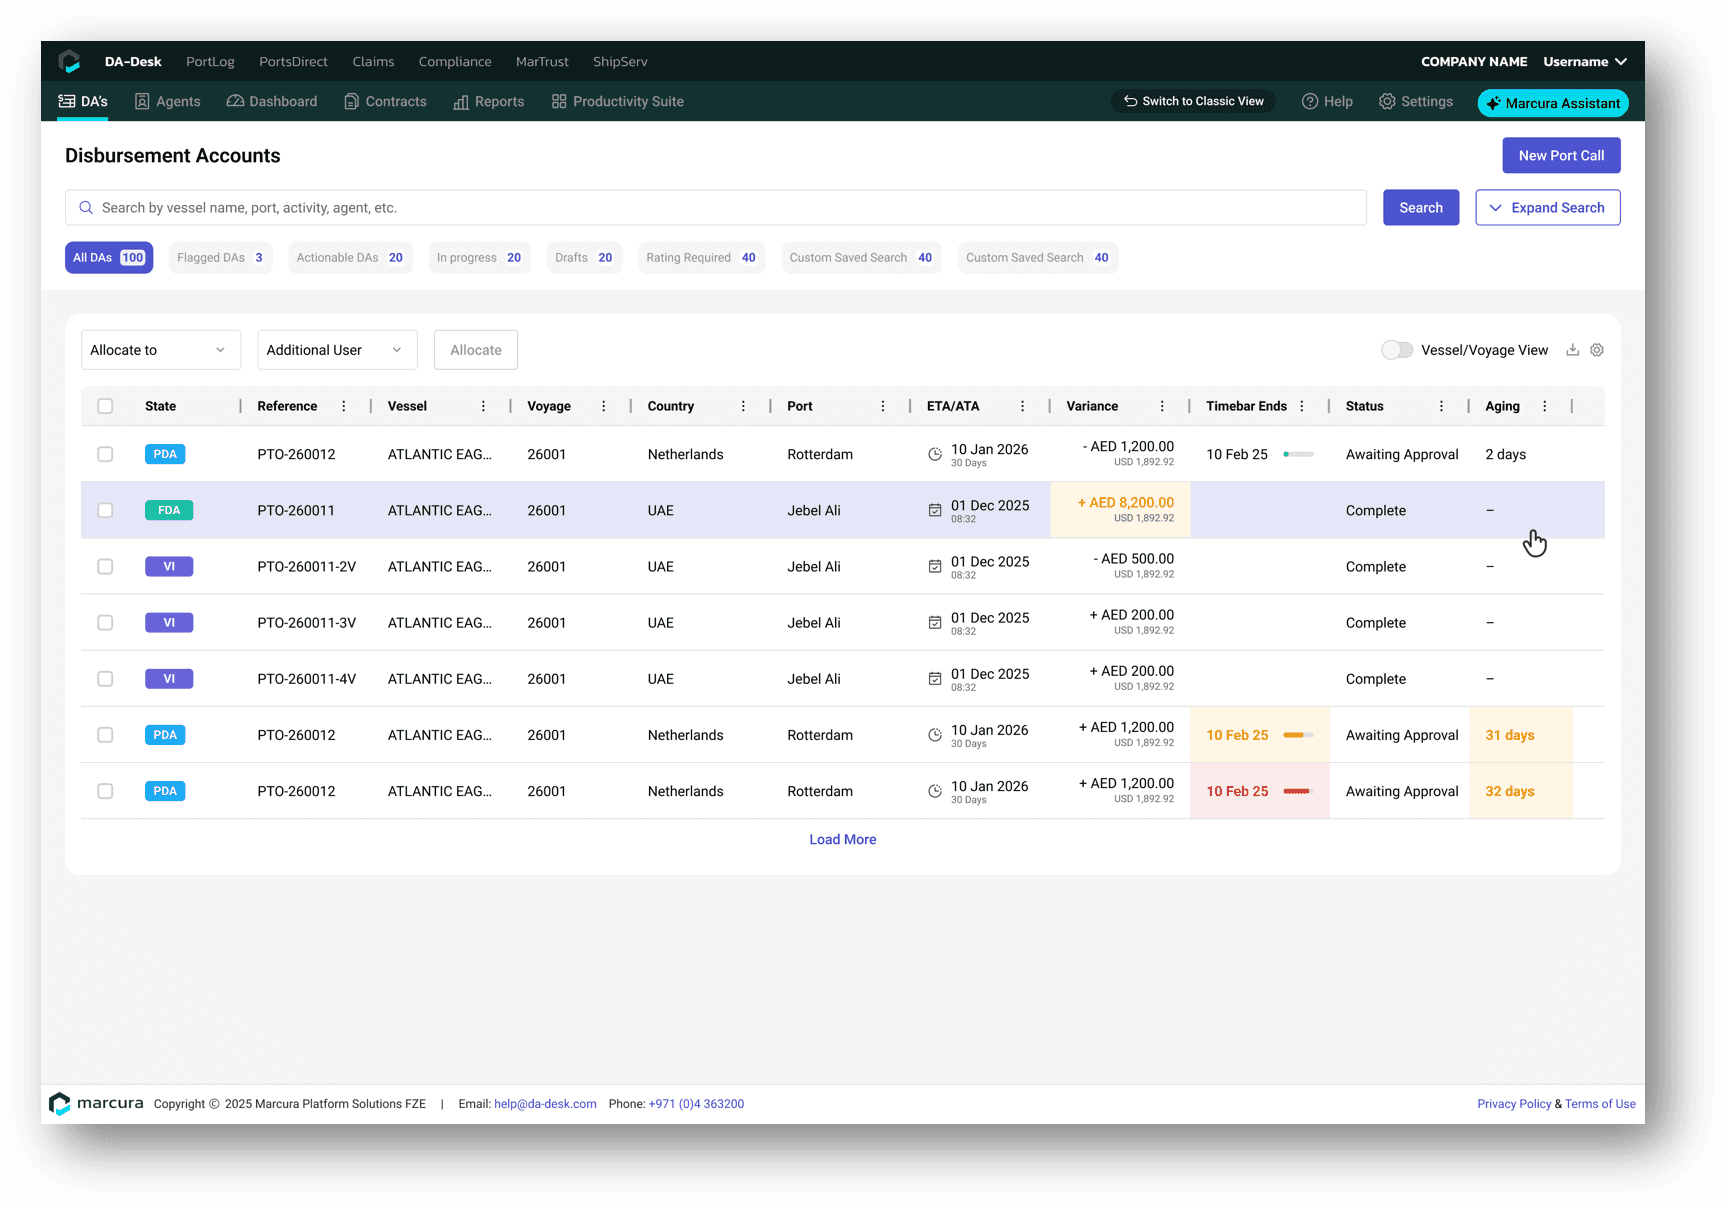The image size is (1727, 1206).
Task: Open Vessel column options menu
Action: [x=484, y=406]
